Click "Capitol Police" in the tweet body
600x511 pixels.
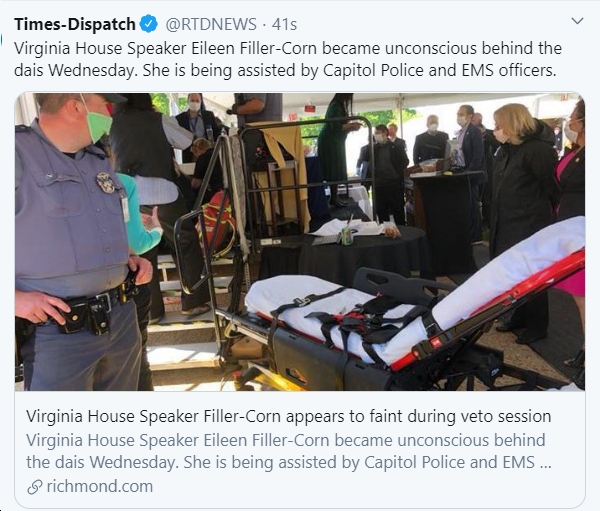pos(373,71)
